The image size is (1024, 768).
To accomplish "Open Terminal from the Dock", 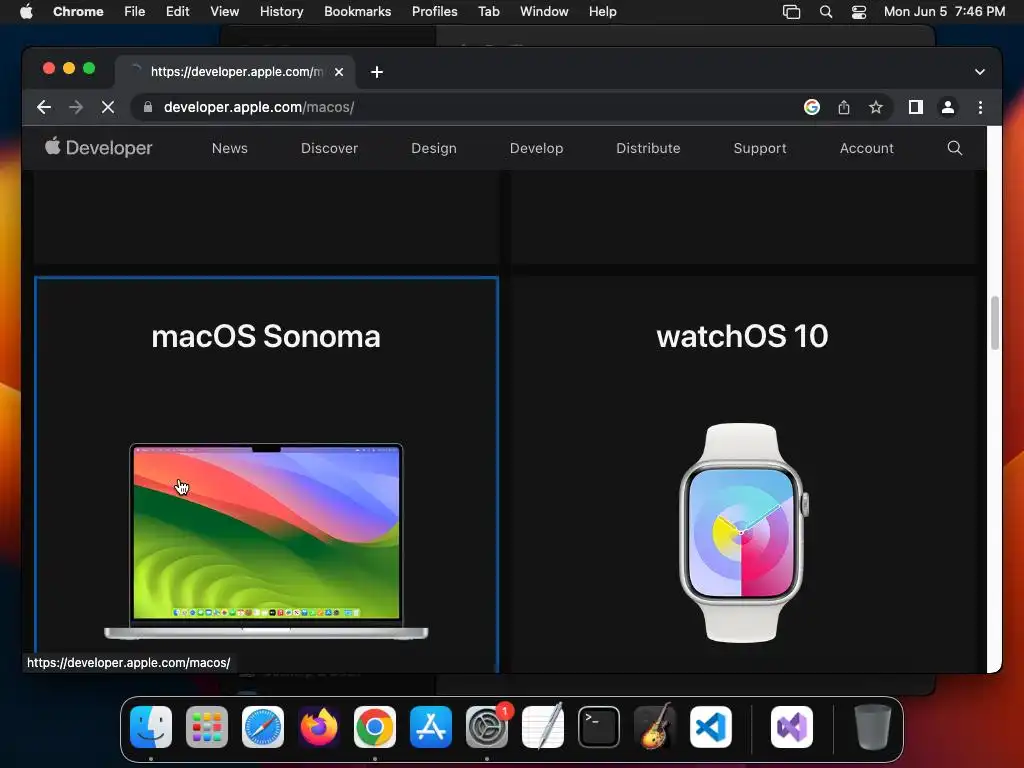I will (x=599, y=727).
